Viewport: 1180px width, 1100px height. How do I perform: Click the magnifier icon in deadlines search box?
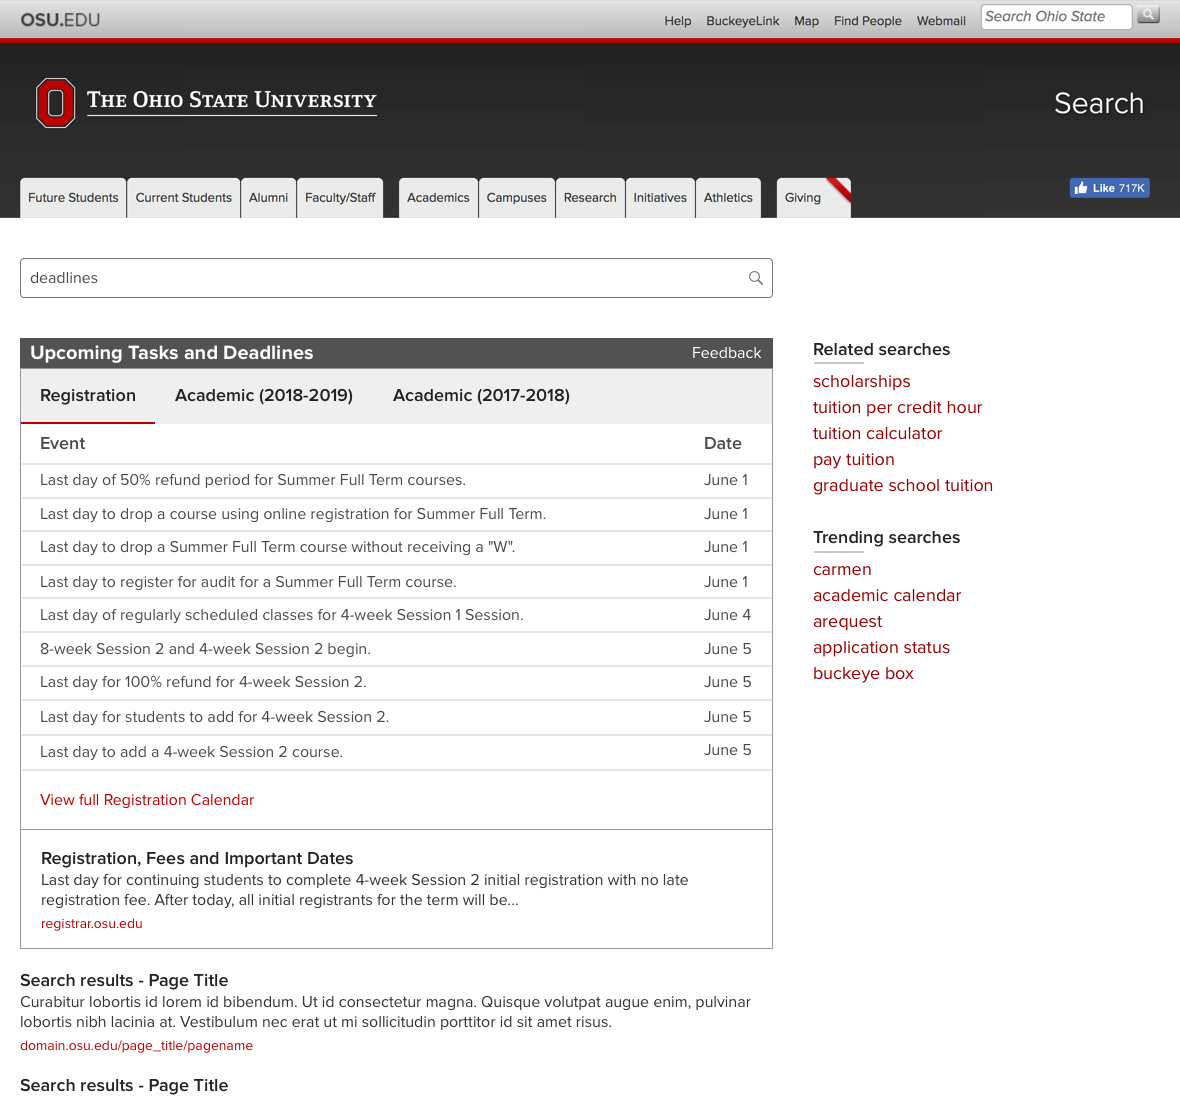coord(756,278)
